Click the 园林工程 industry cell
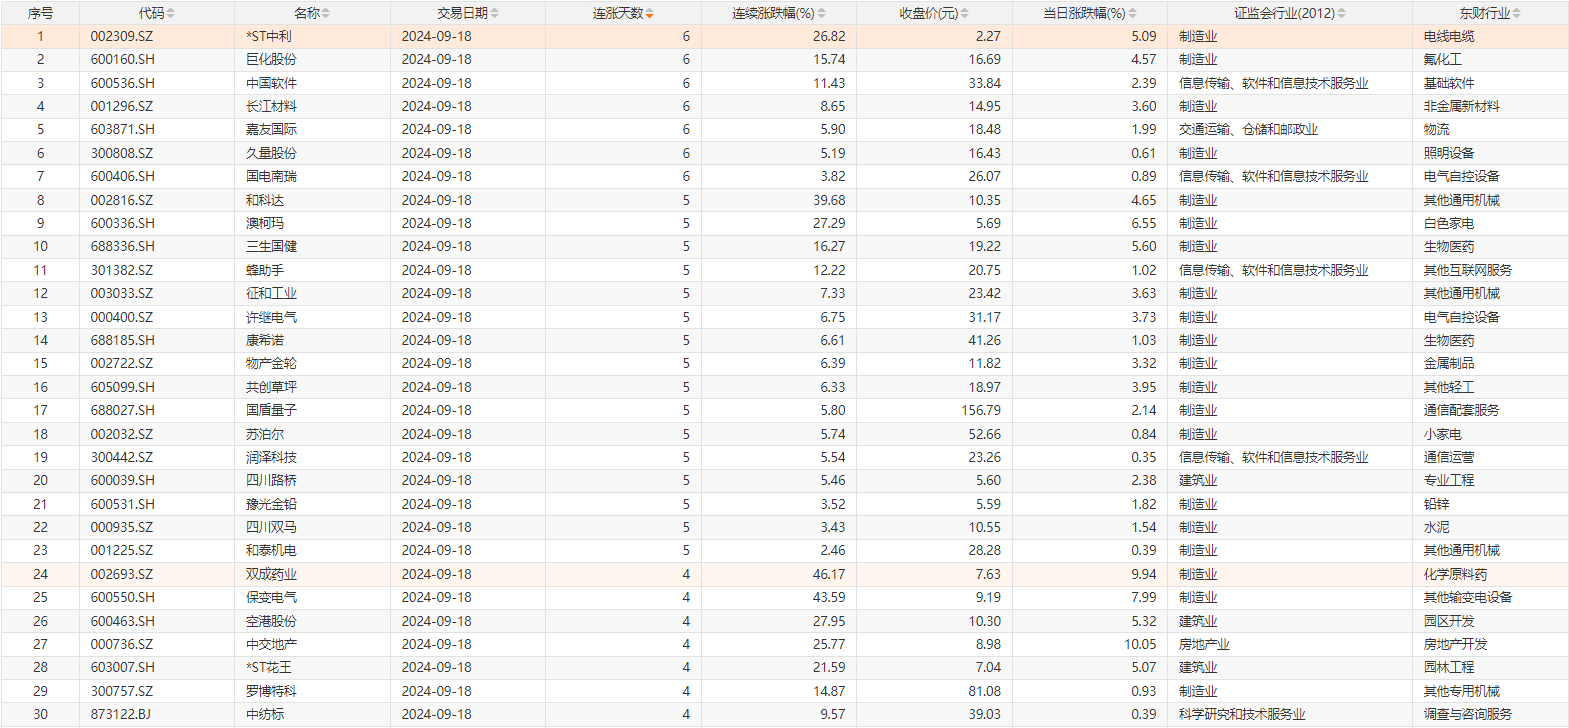Screen dimensions: 1569x728 point(1449,667)
